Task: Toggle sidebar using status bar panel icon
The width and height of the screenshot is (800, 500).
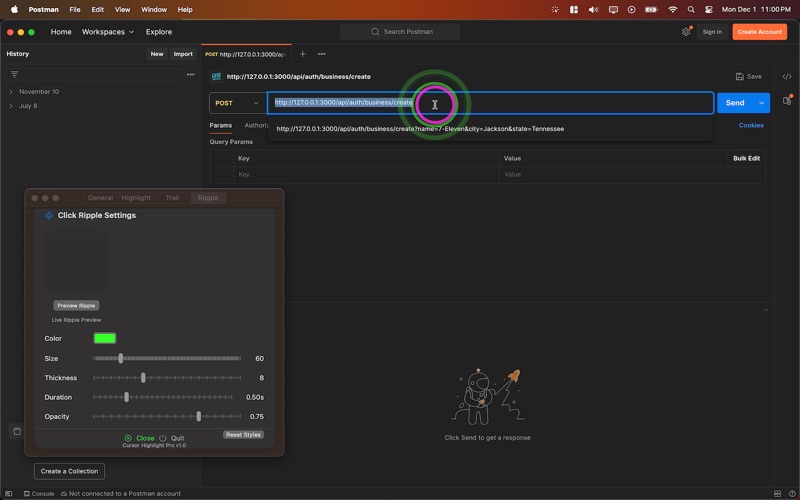Action: [x=9, y=493]
